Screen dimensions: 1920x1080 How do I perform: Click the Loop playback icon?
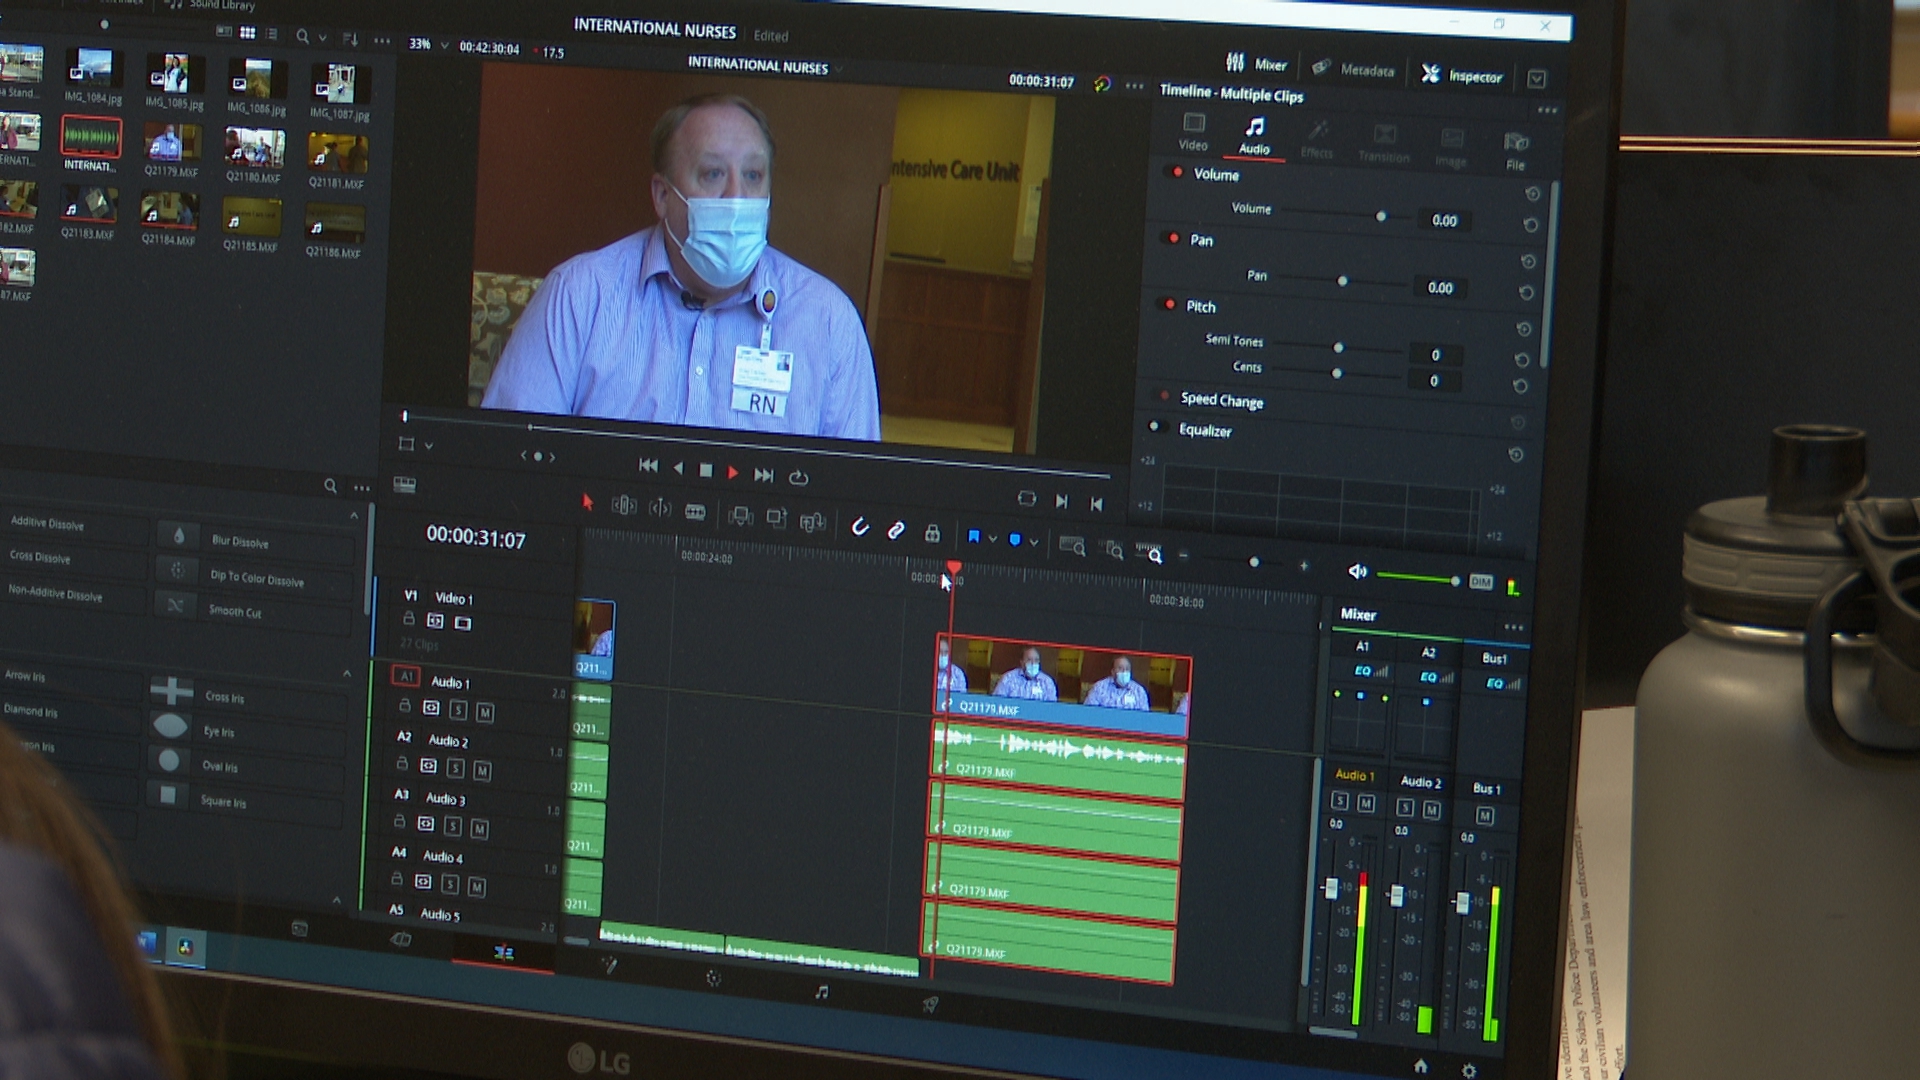pos(798,477)
